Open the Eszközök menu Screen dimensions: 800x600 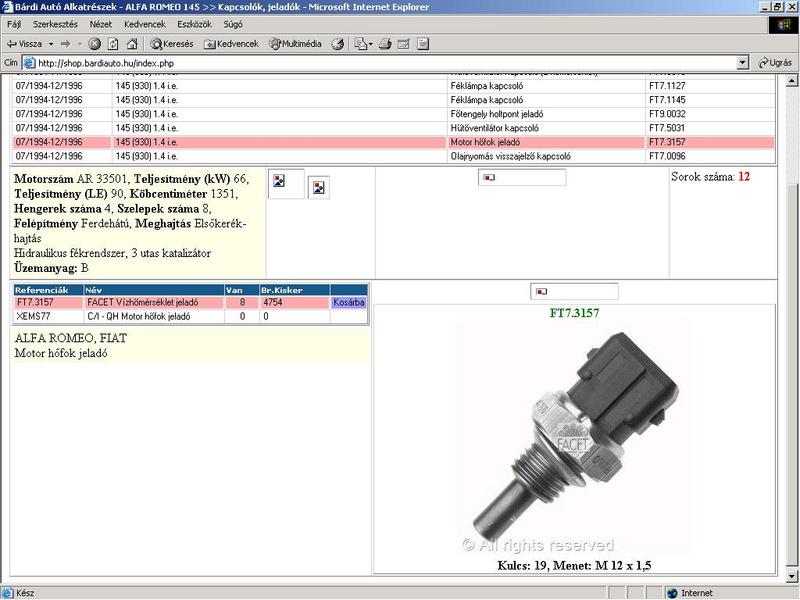point(193,23)
